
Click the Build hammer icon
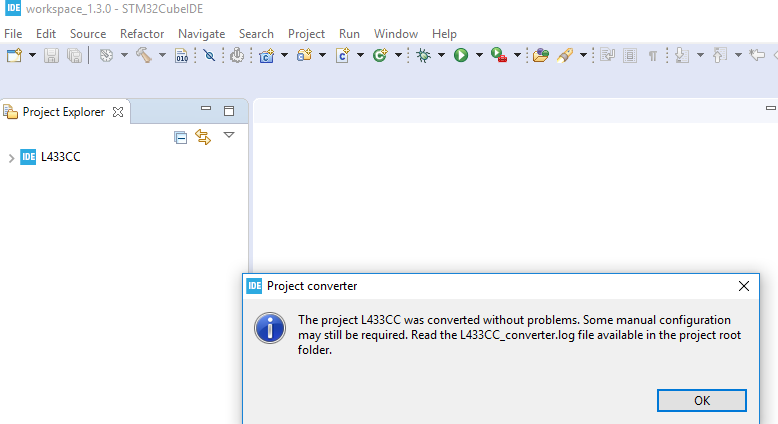tap(144, 55)
